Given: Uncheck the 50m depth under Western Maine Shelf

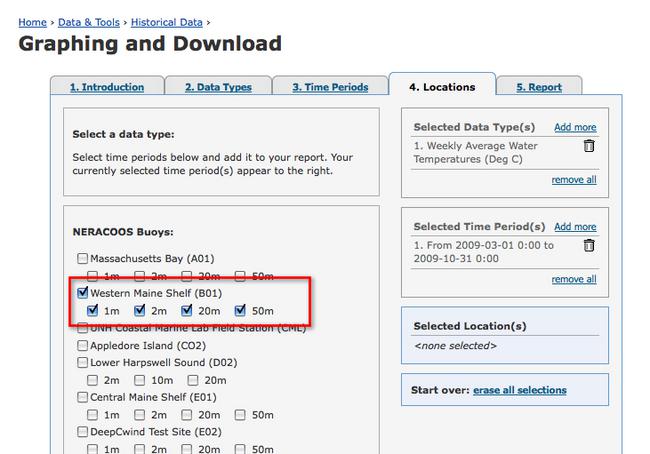Looking at the screenshot, I should click(x=240, y=310).
